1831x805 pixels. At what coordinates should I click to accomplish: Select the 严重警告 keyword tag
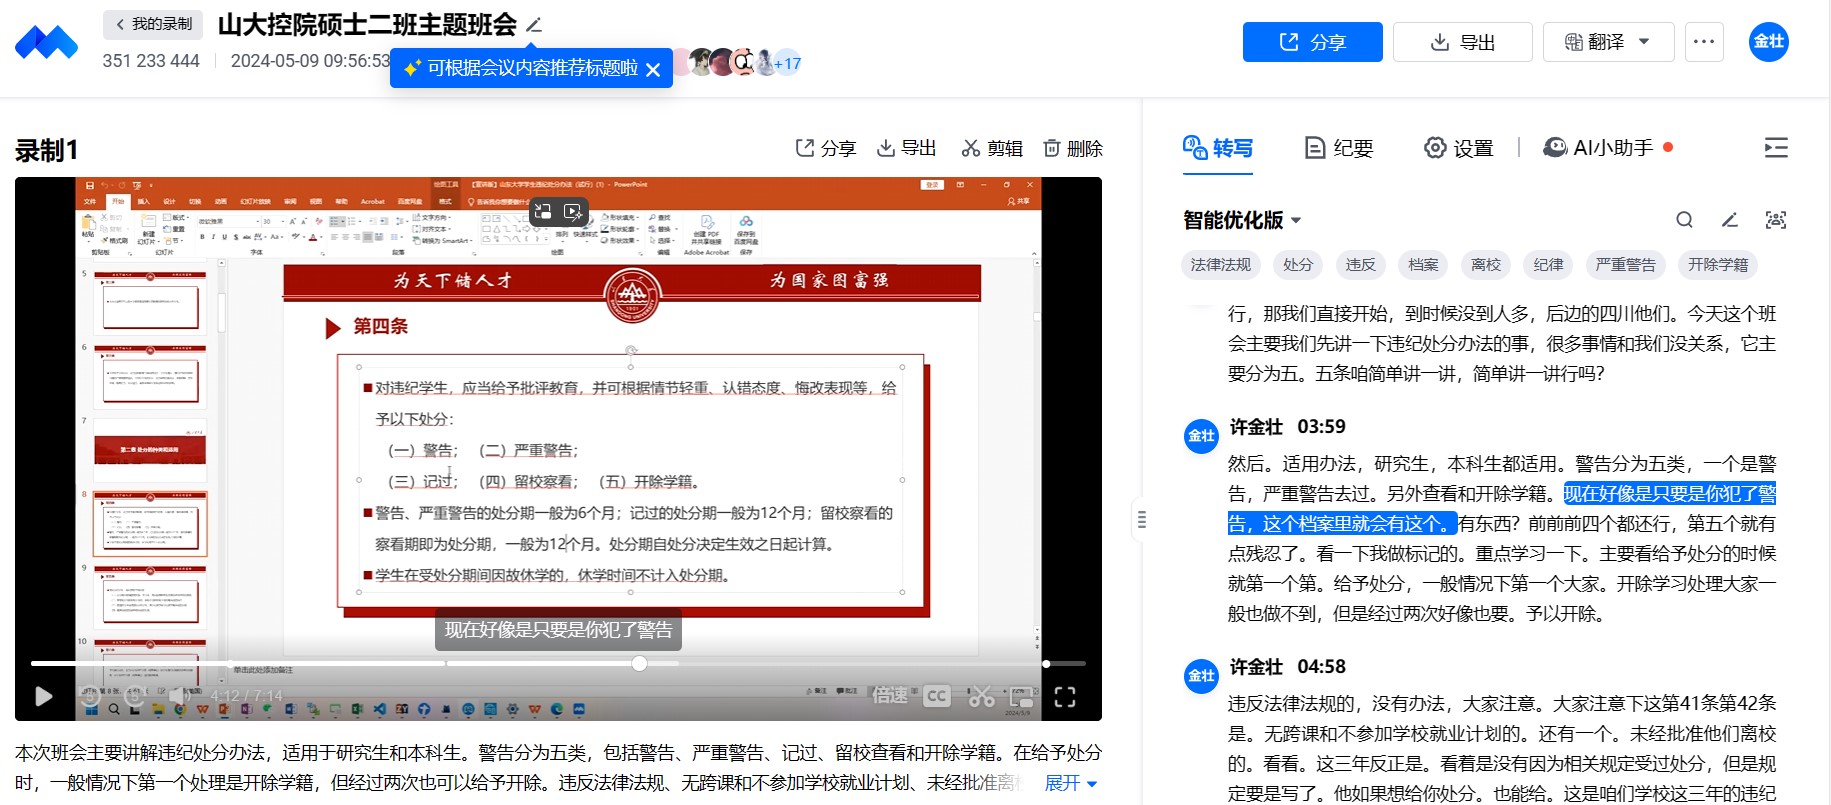pyautogui.click(x=1625, y=265)
